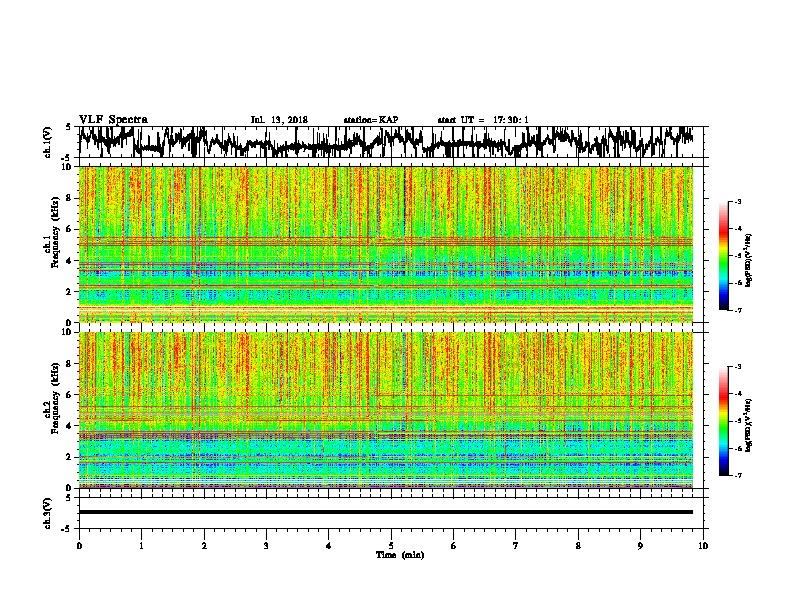Click the "ch.1(V)" waveform axis label

pos(47,142)
